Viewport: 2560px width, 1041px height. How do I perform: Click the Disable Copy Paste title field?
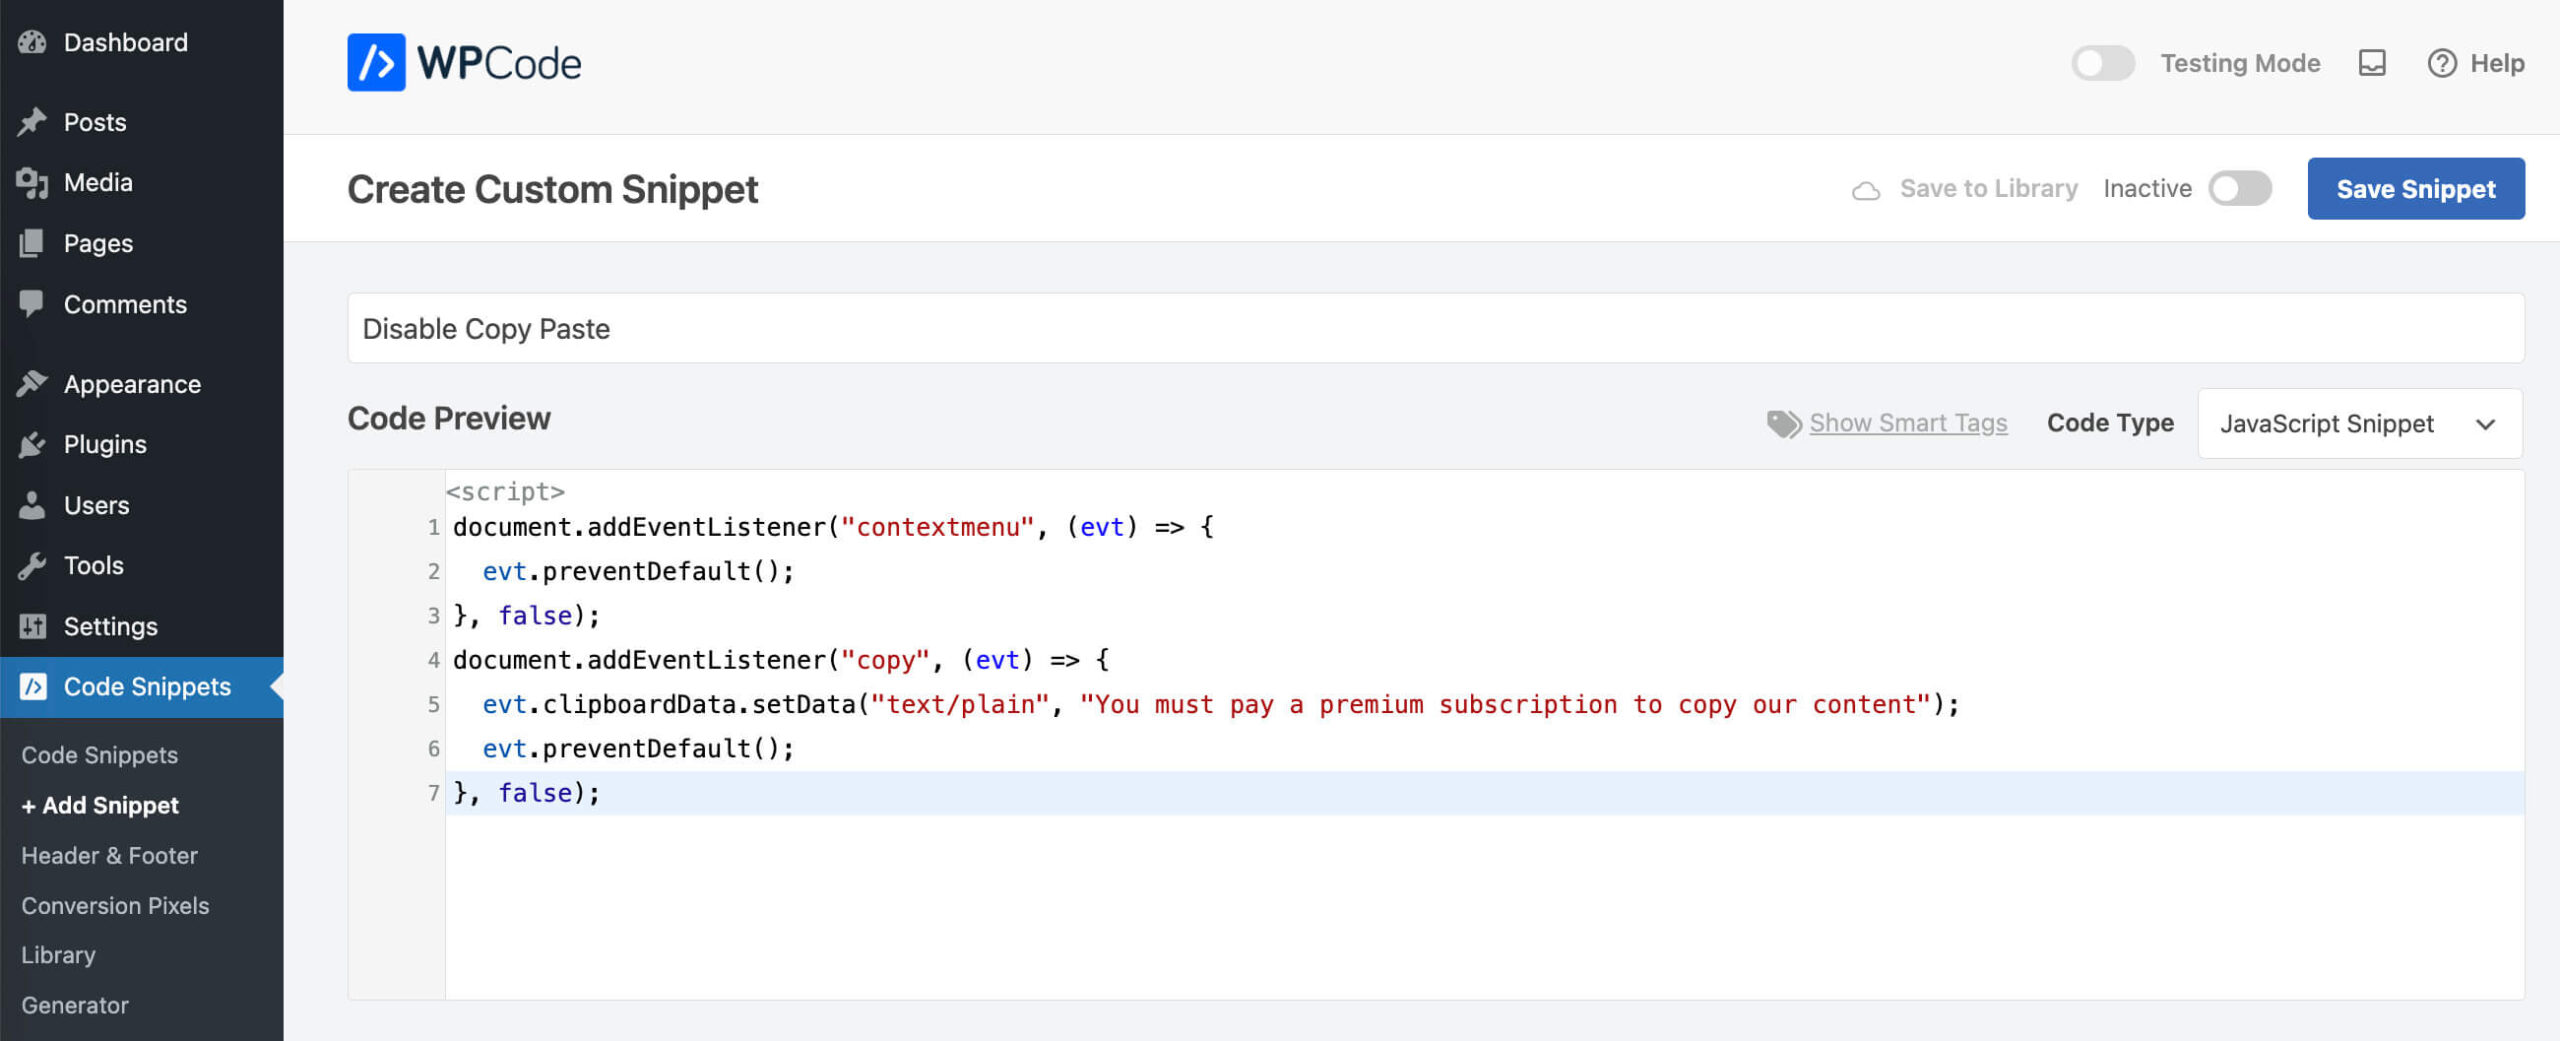tap(487, 328)
